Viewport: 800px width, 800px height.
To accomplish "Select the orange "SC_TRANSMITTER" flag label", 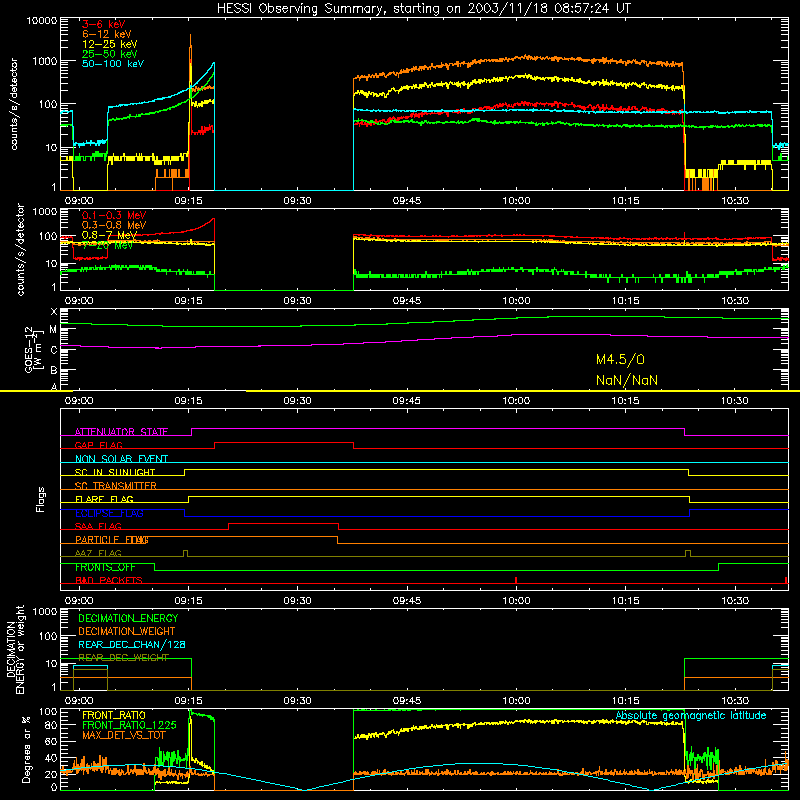I will point(115,486).
